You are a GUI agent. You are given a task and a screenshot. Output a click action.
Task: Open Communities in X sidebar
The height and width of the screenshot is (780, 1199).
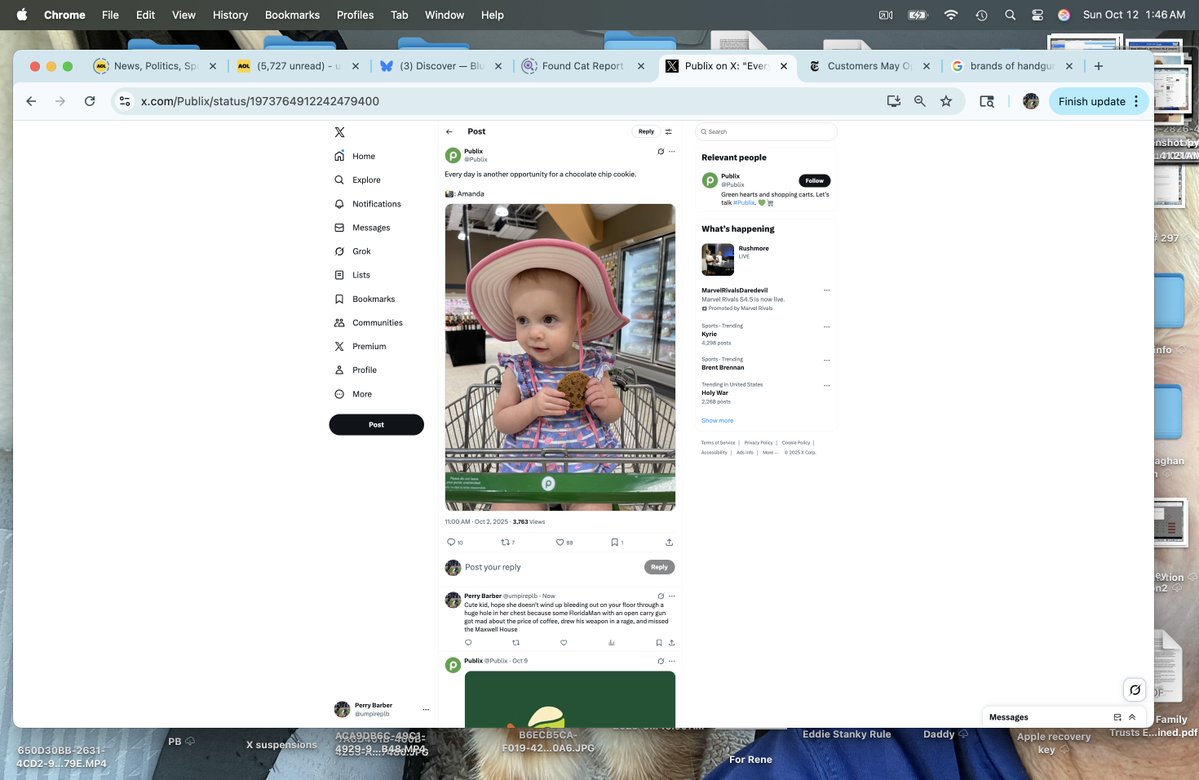pos(369,323)
